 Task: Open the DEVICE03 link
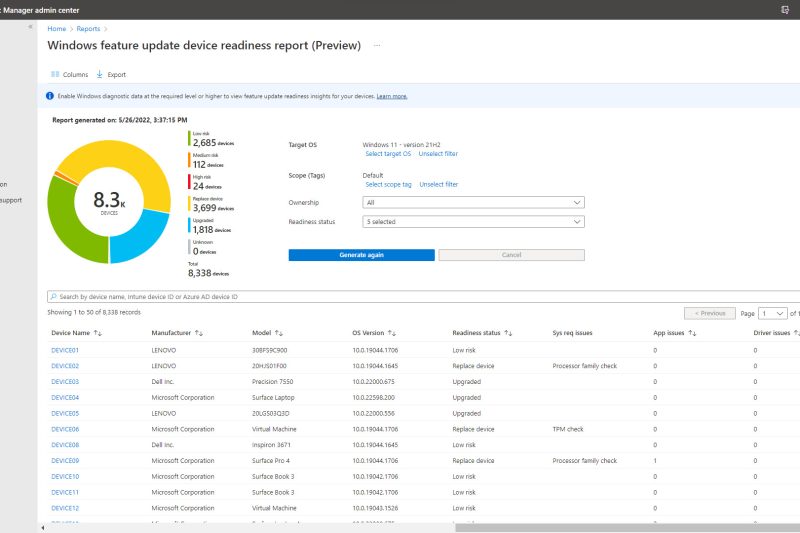[x=65, y=382]
